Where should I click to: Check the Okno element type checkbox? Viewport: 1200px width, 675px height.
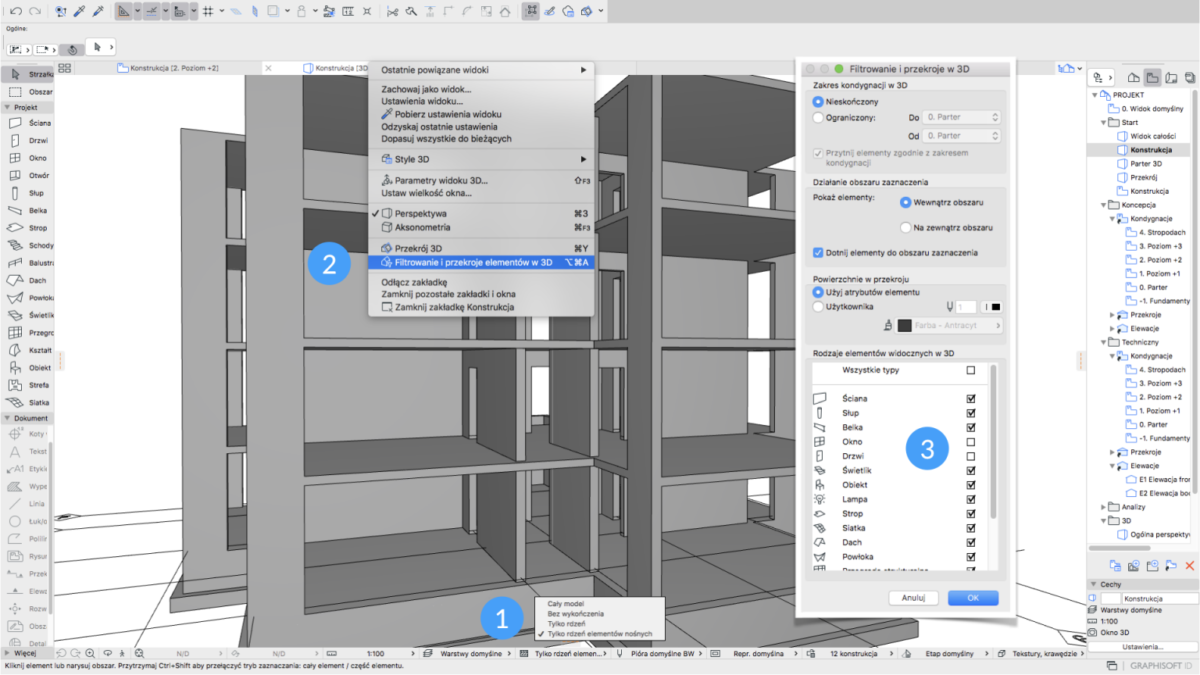click(x=970, y=441)
